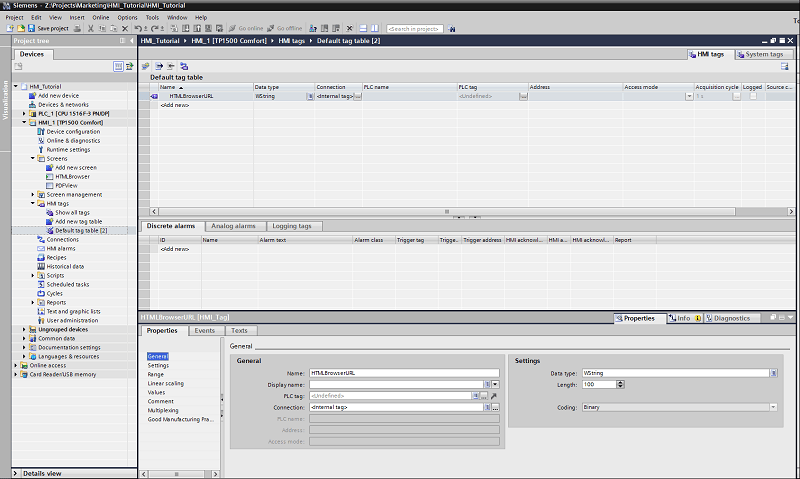The height and width of the screenshot is (479, 800).
Task: Expand the Screen management node
Action: 33,195
